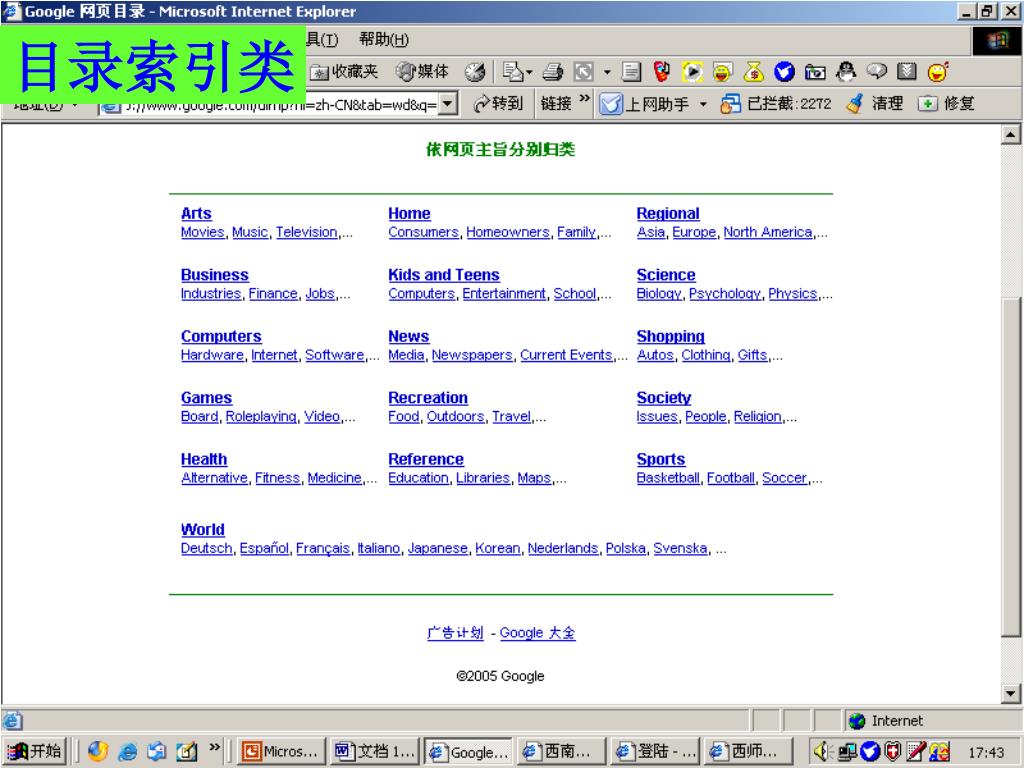The image size is (1024, 768).
Task: Open the Kids and Teens link
Action: (444, 275)
